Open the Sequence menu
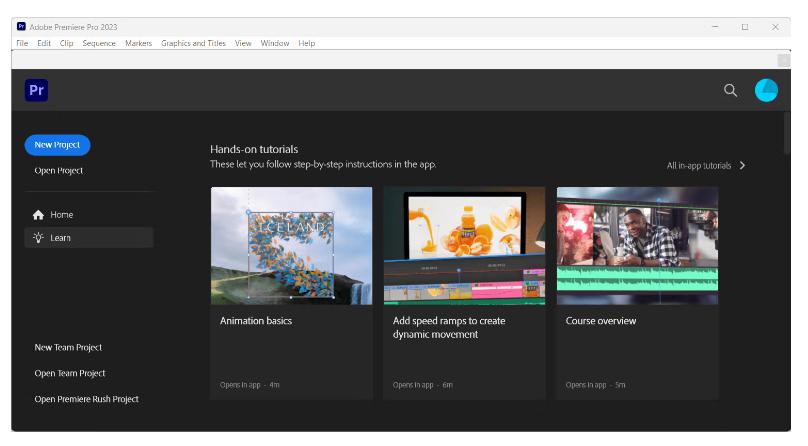The image size is (808, 446). [x=99, y=43]
